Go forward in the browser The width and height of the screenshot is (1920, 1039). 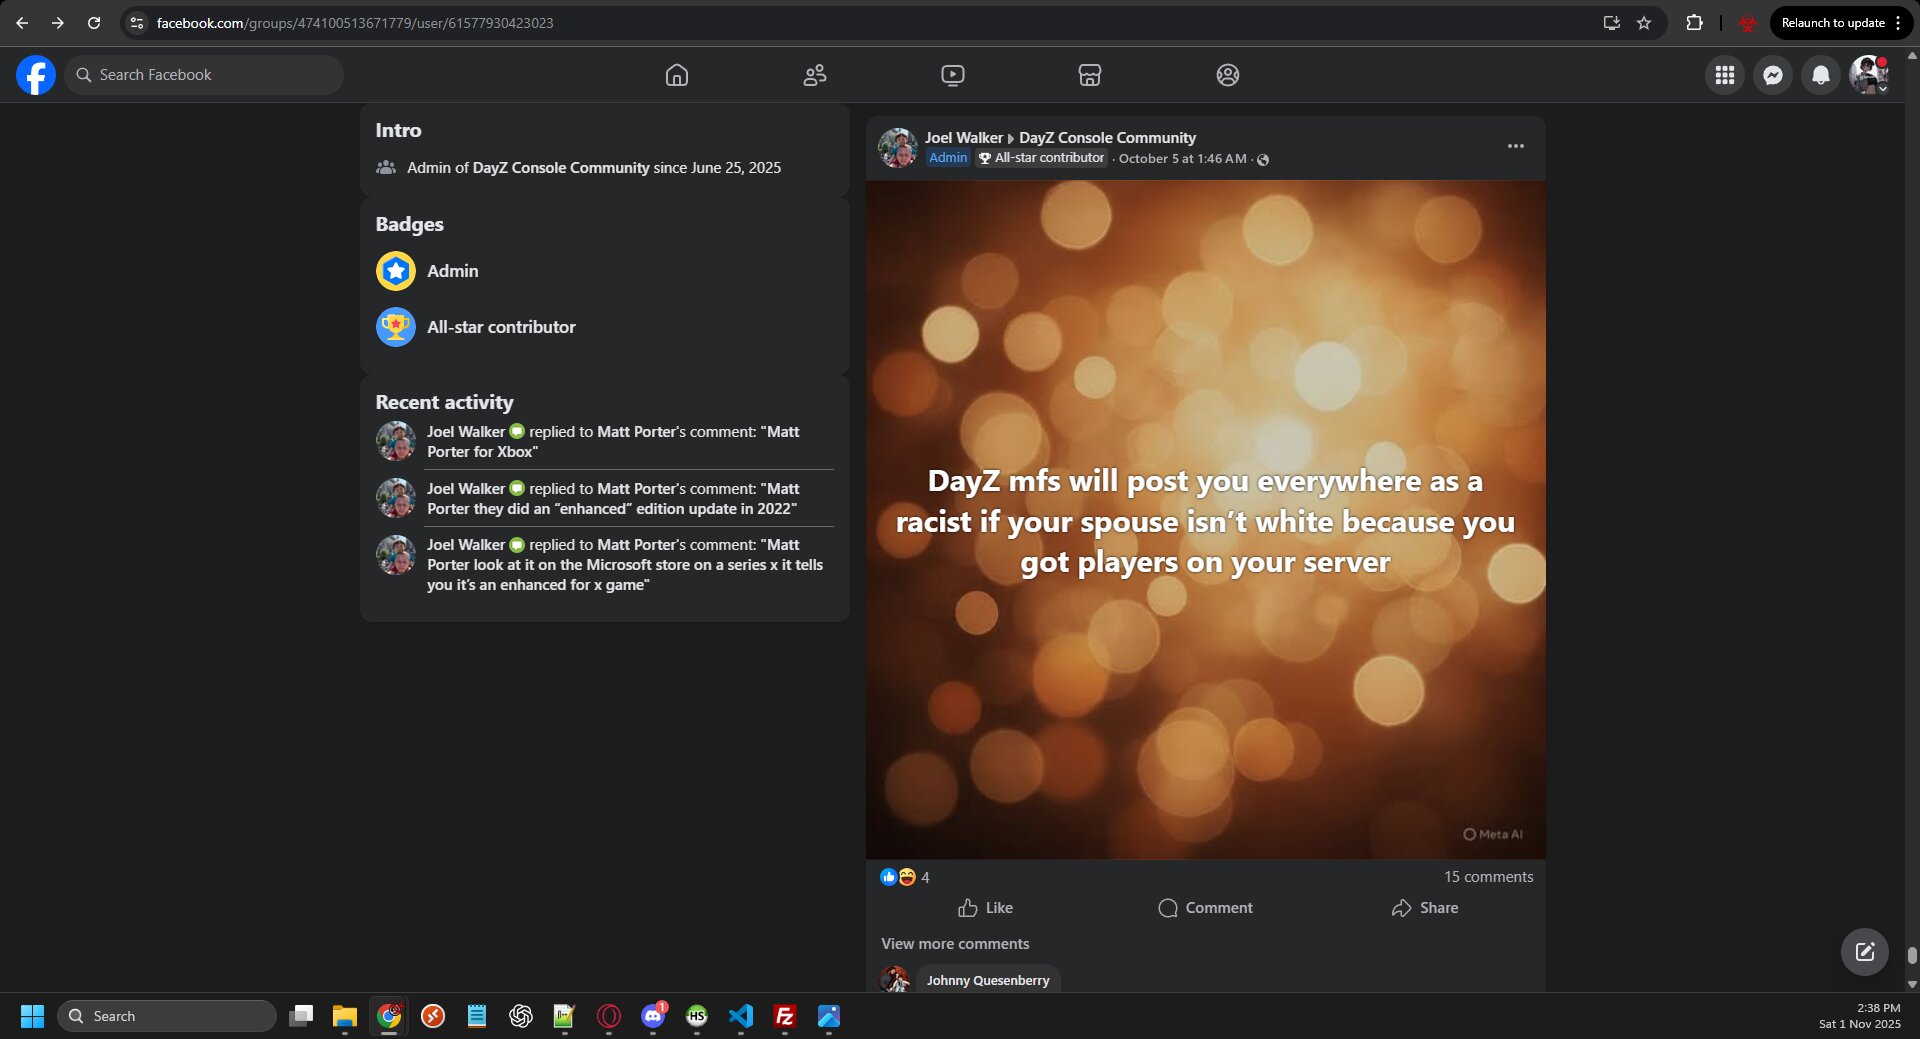[x=58, y=23]
